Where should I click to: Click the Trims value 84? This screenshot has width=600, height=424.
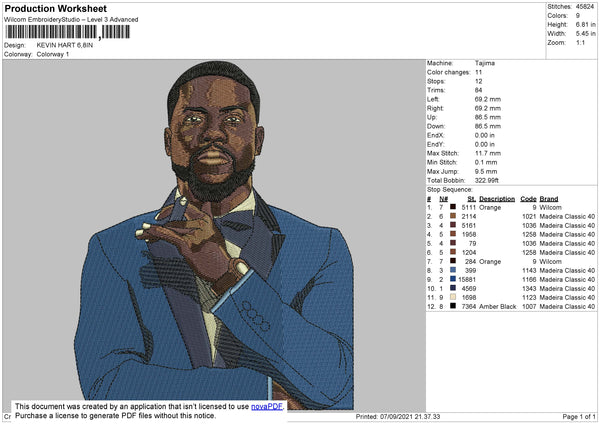[x=478, y=90]
